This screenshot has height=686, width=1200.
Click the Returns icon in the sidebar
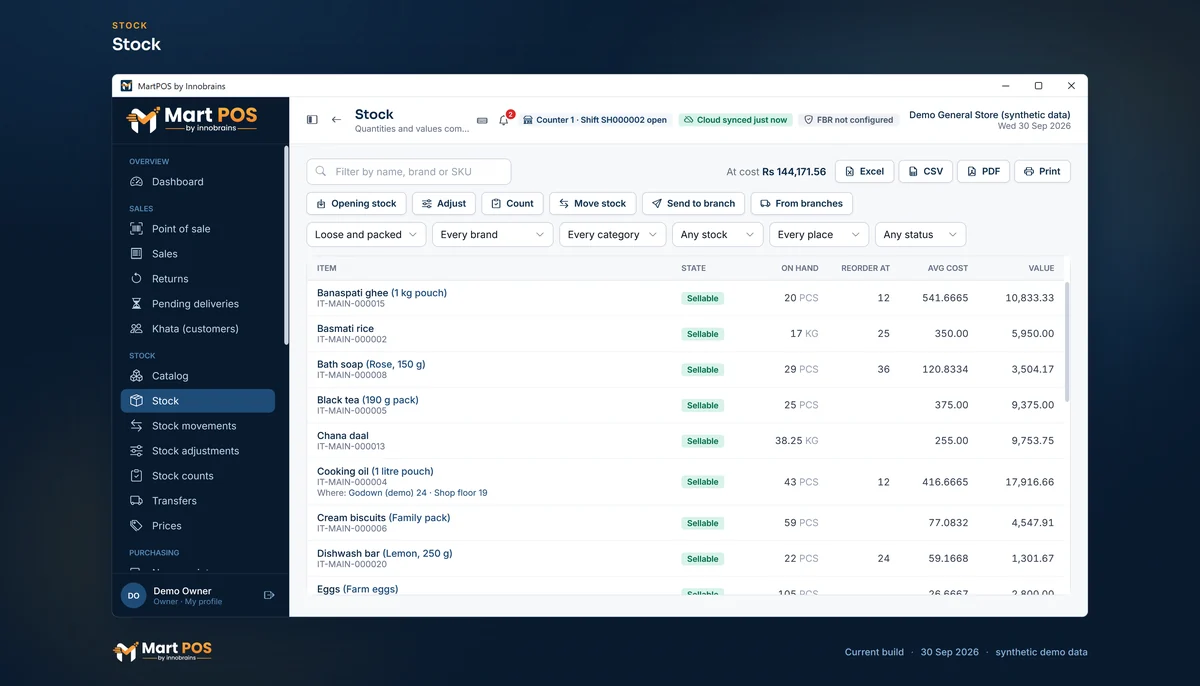click(x=137, y=279)
